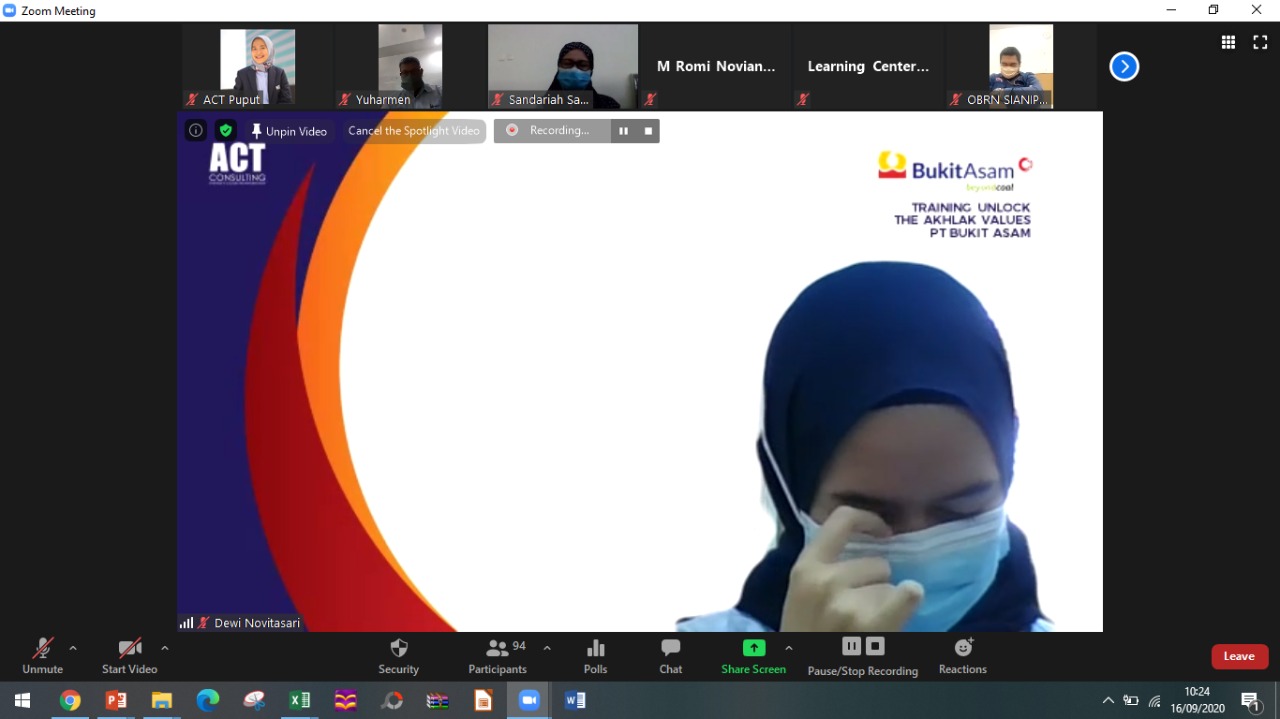Pause the recording in top bar
Viewport: 1280px width, 719px height.
click(623, 131)
